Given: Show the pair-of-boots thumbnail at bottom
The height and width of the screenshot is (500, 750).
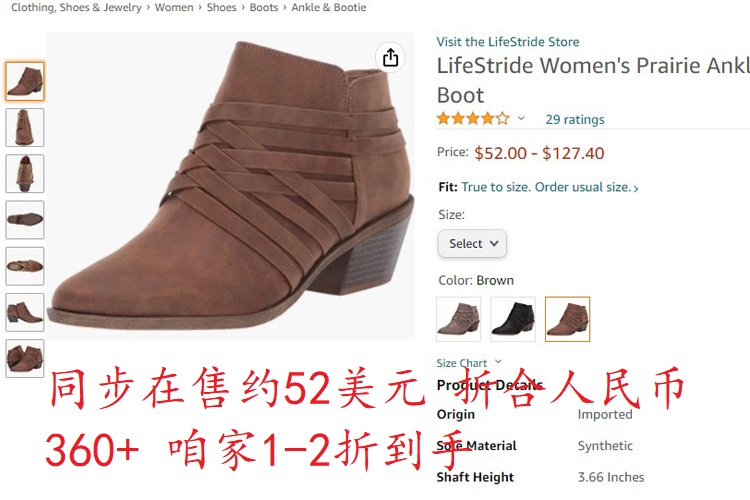Looking at the screenshot, I should 25,358.
